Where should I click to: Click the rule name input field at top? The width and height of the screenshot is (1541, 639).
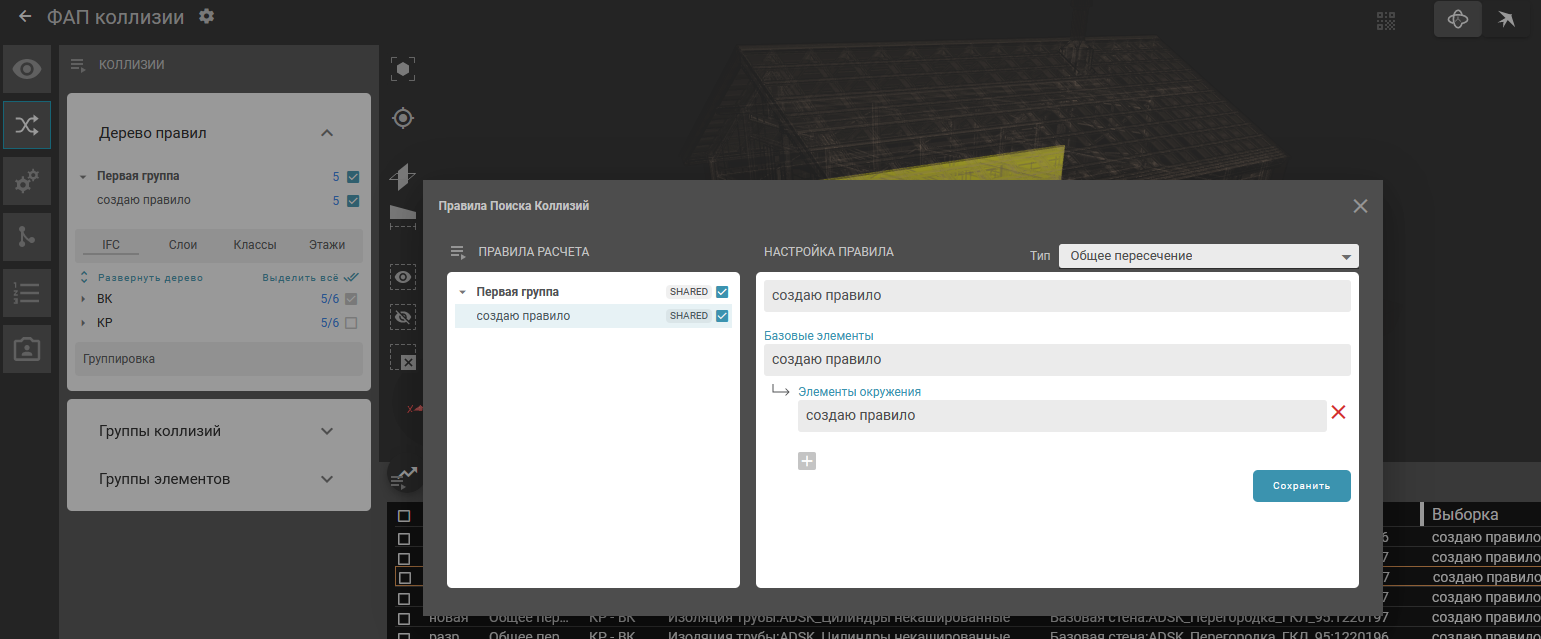click(x=1056, y=296)
